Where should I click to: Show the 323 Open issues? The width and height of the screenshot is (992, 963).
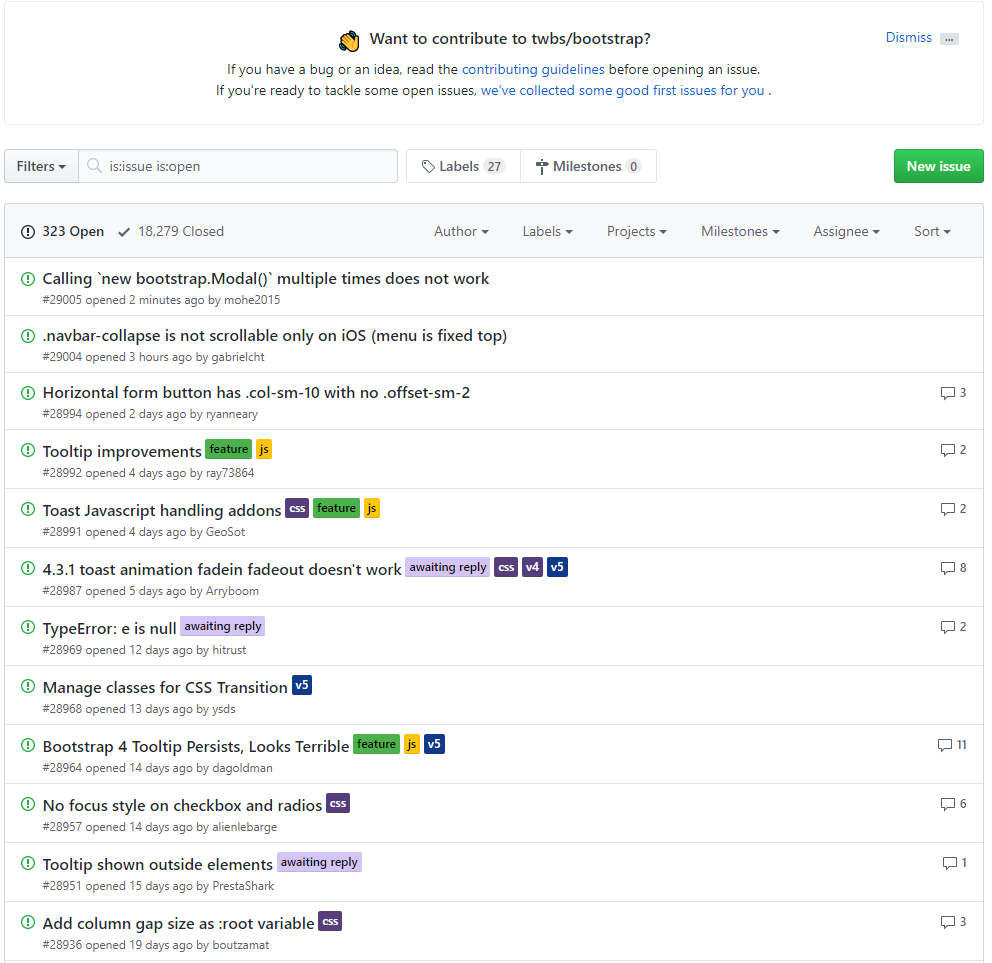(x=63, y=232)
